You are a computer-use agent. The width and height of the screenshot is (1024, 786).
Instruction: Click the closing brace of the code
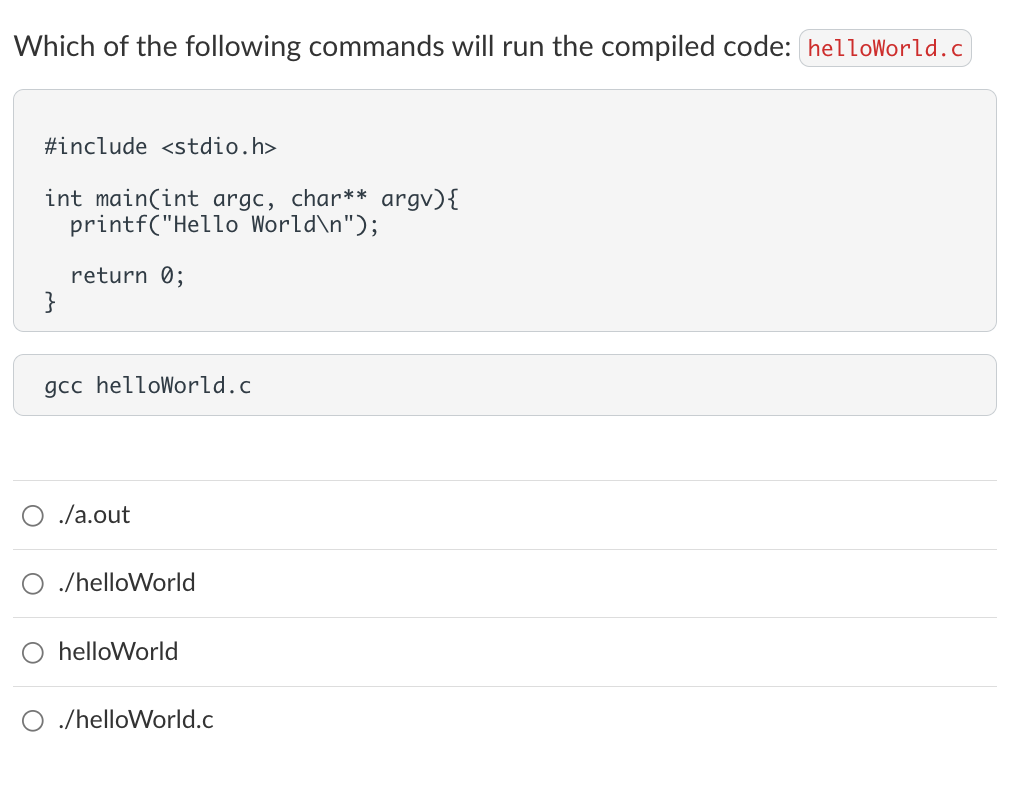point(50,302)
